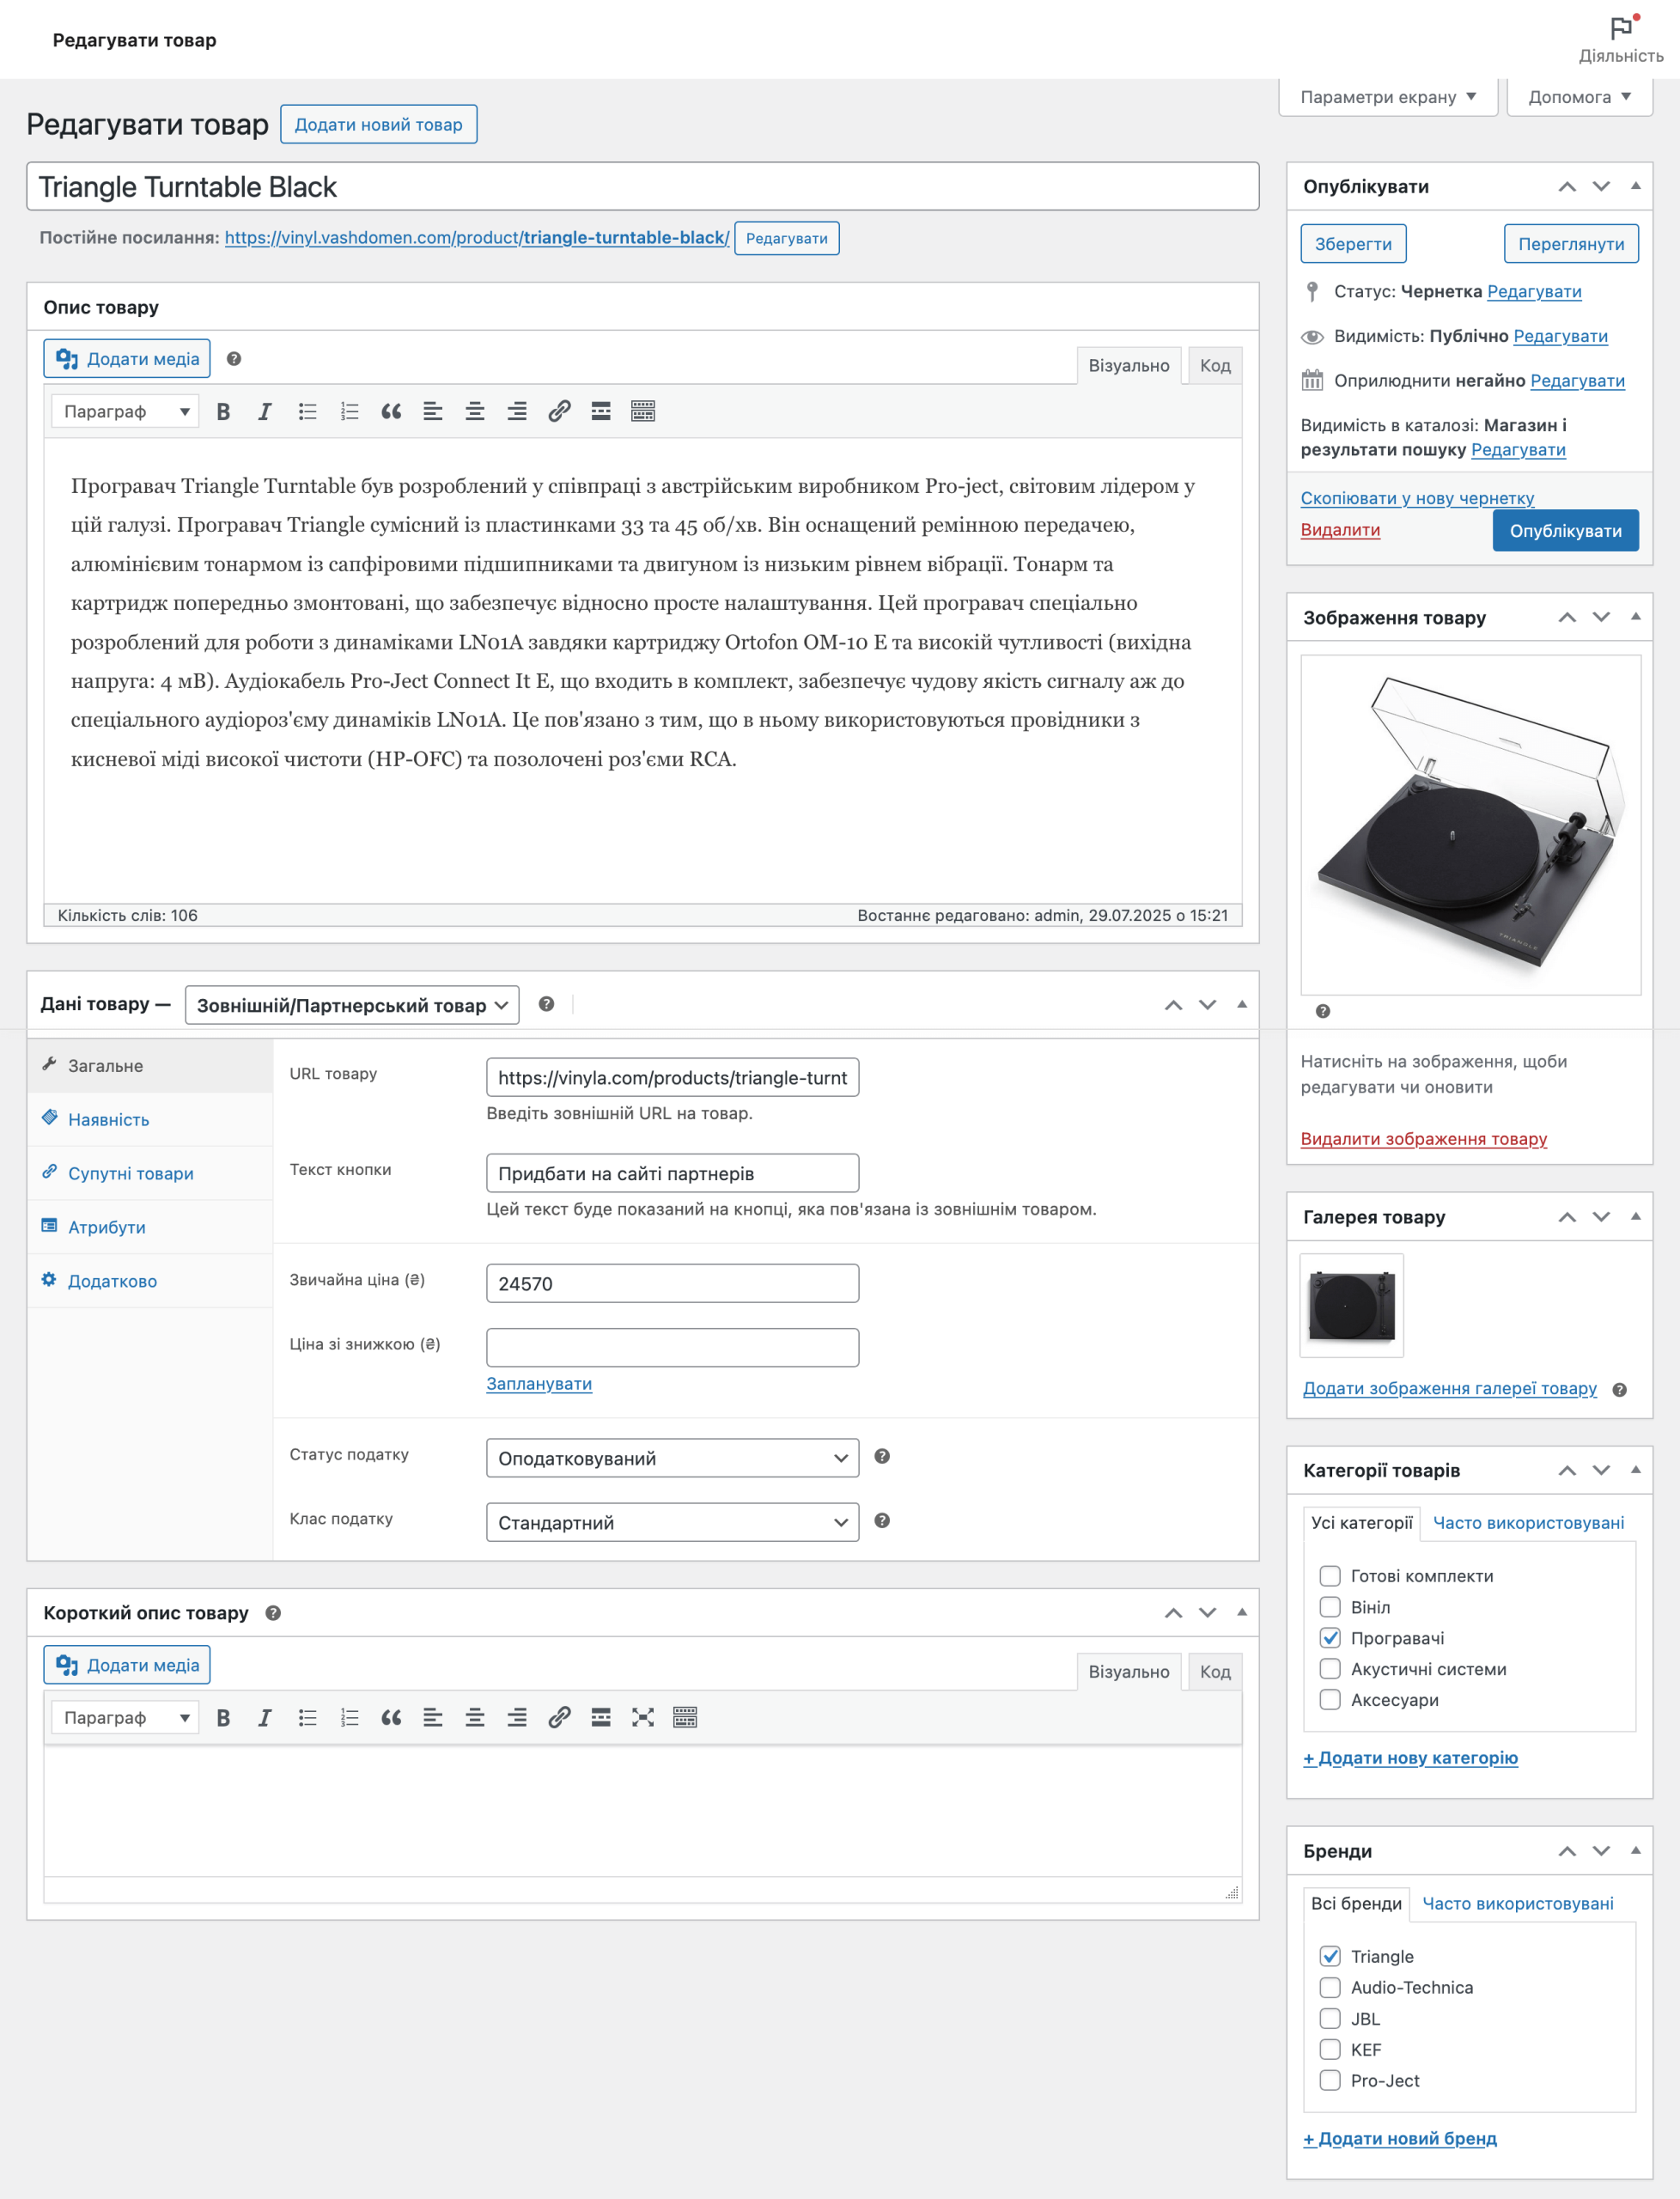Insert bulleted list in short description
The height and width of the screenshot is (2199, 1680).
point(307,1717)
